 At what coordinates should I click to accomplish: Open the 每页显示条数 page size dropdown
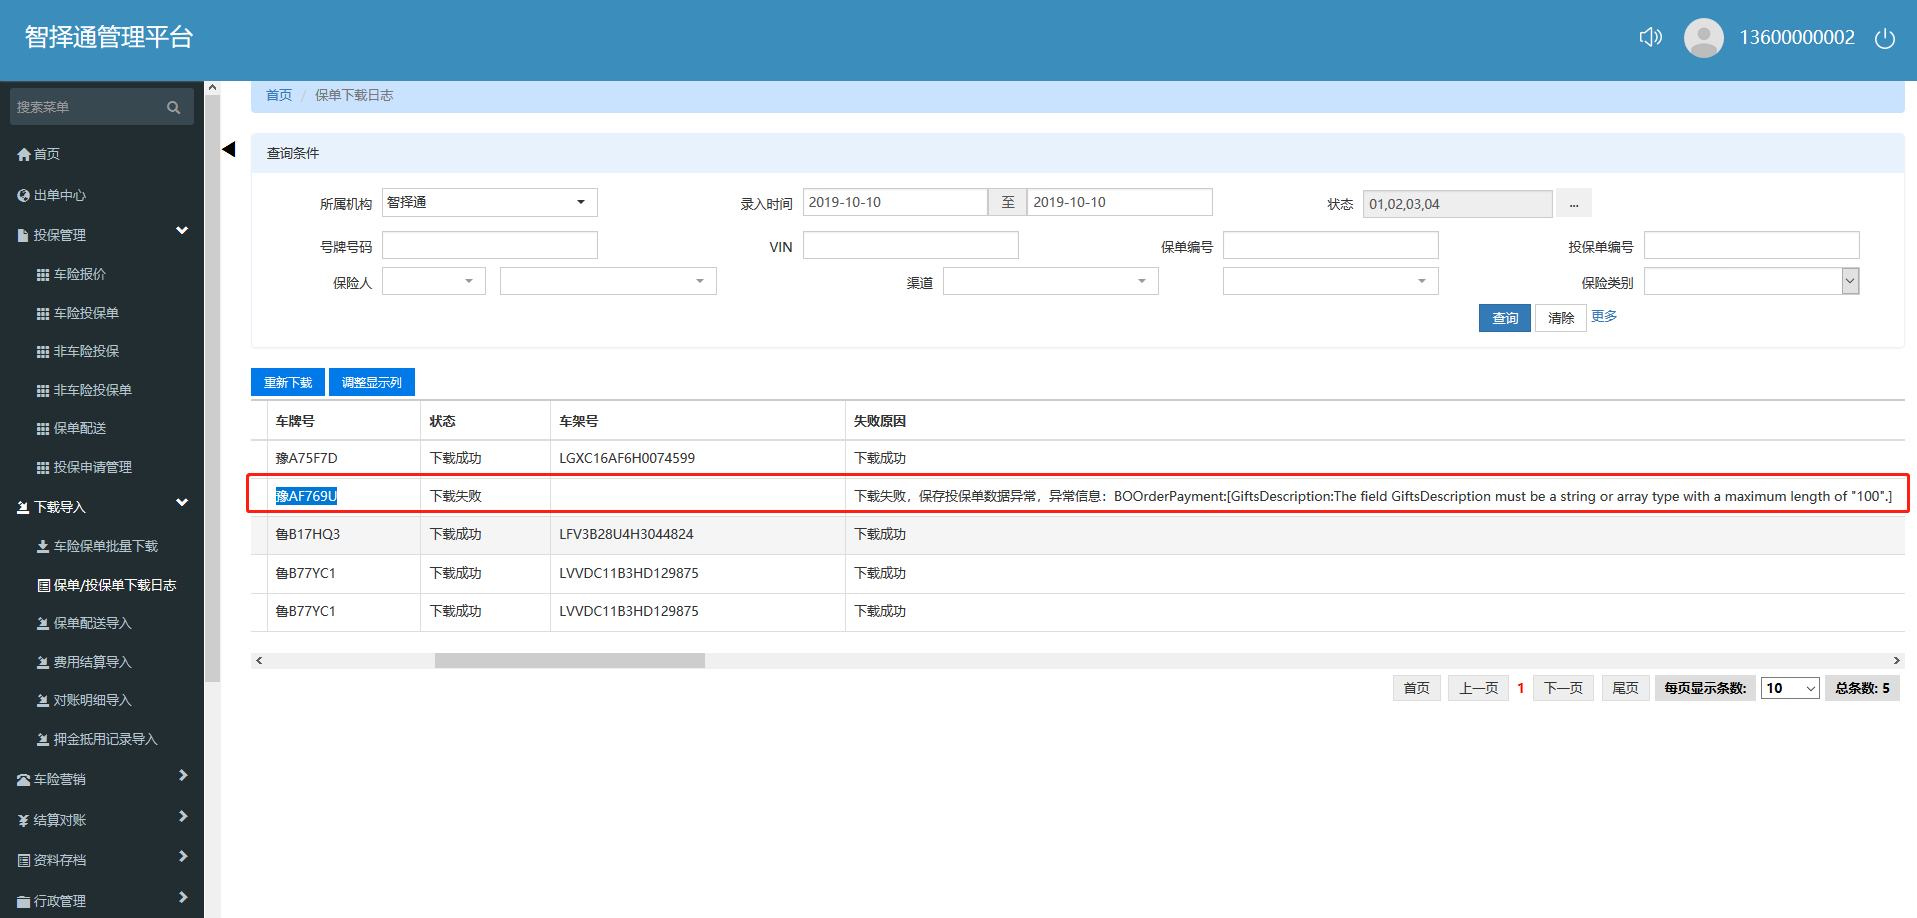click(x=1789, y=688)
